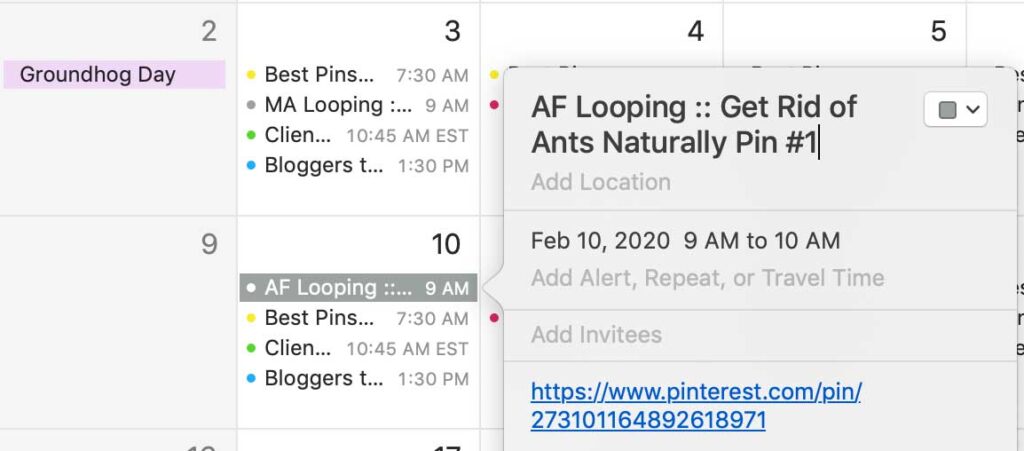The height and width of the screenshot is (451, 1024).
Task: Select day 9 calendar cell
Action: [118, 322]
